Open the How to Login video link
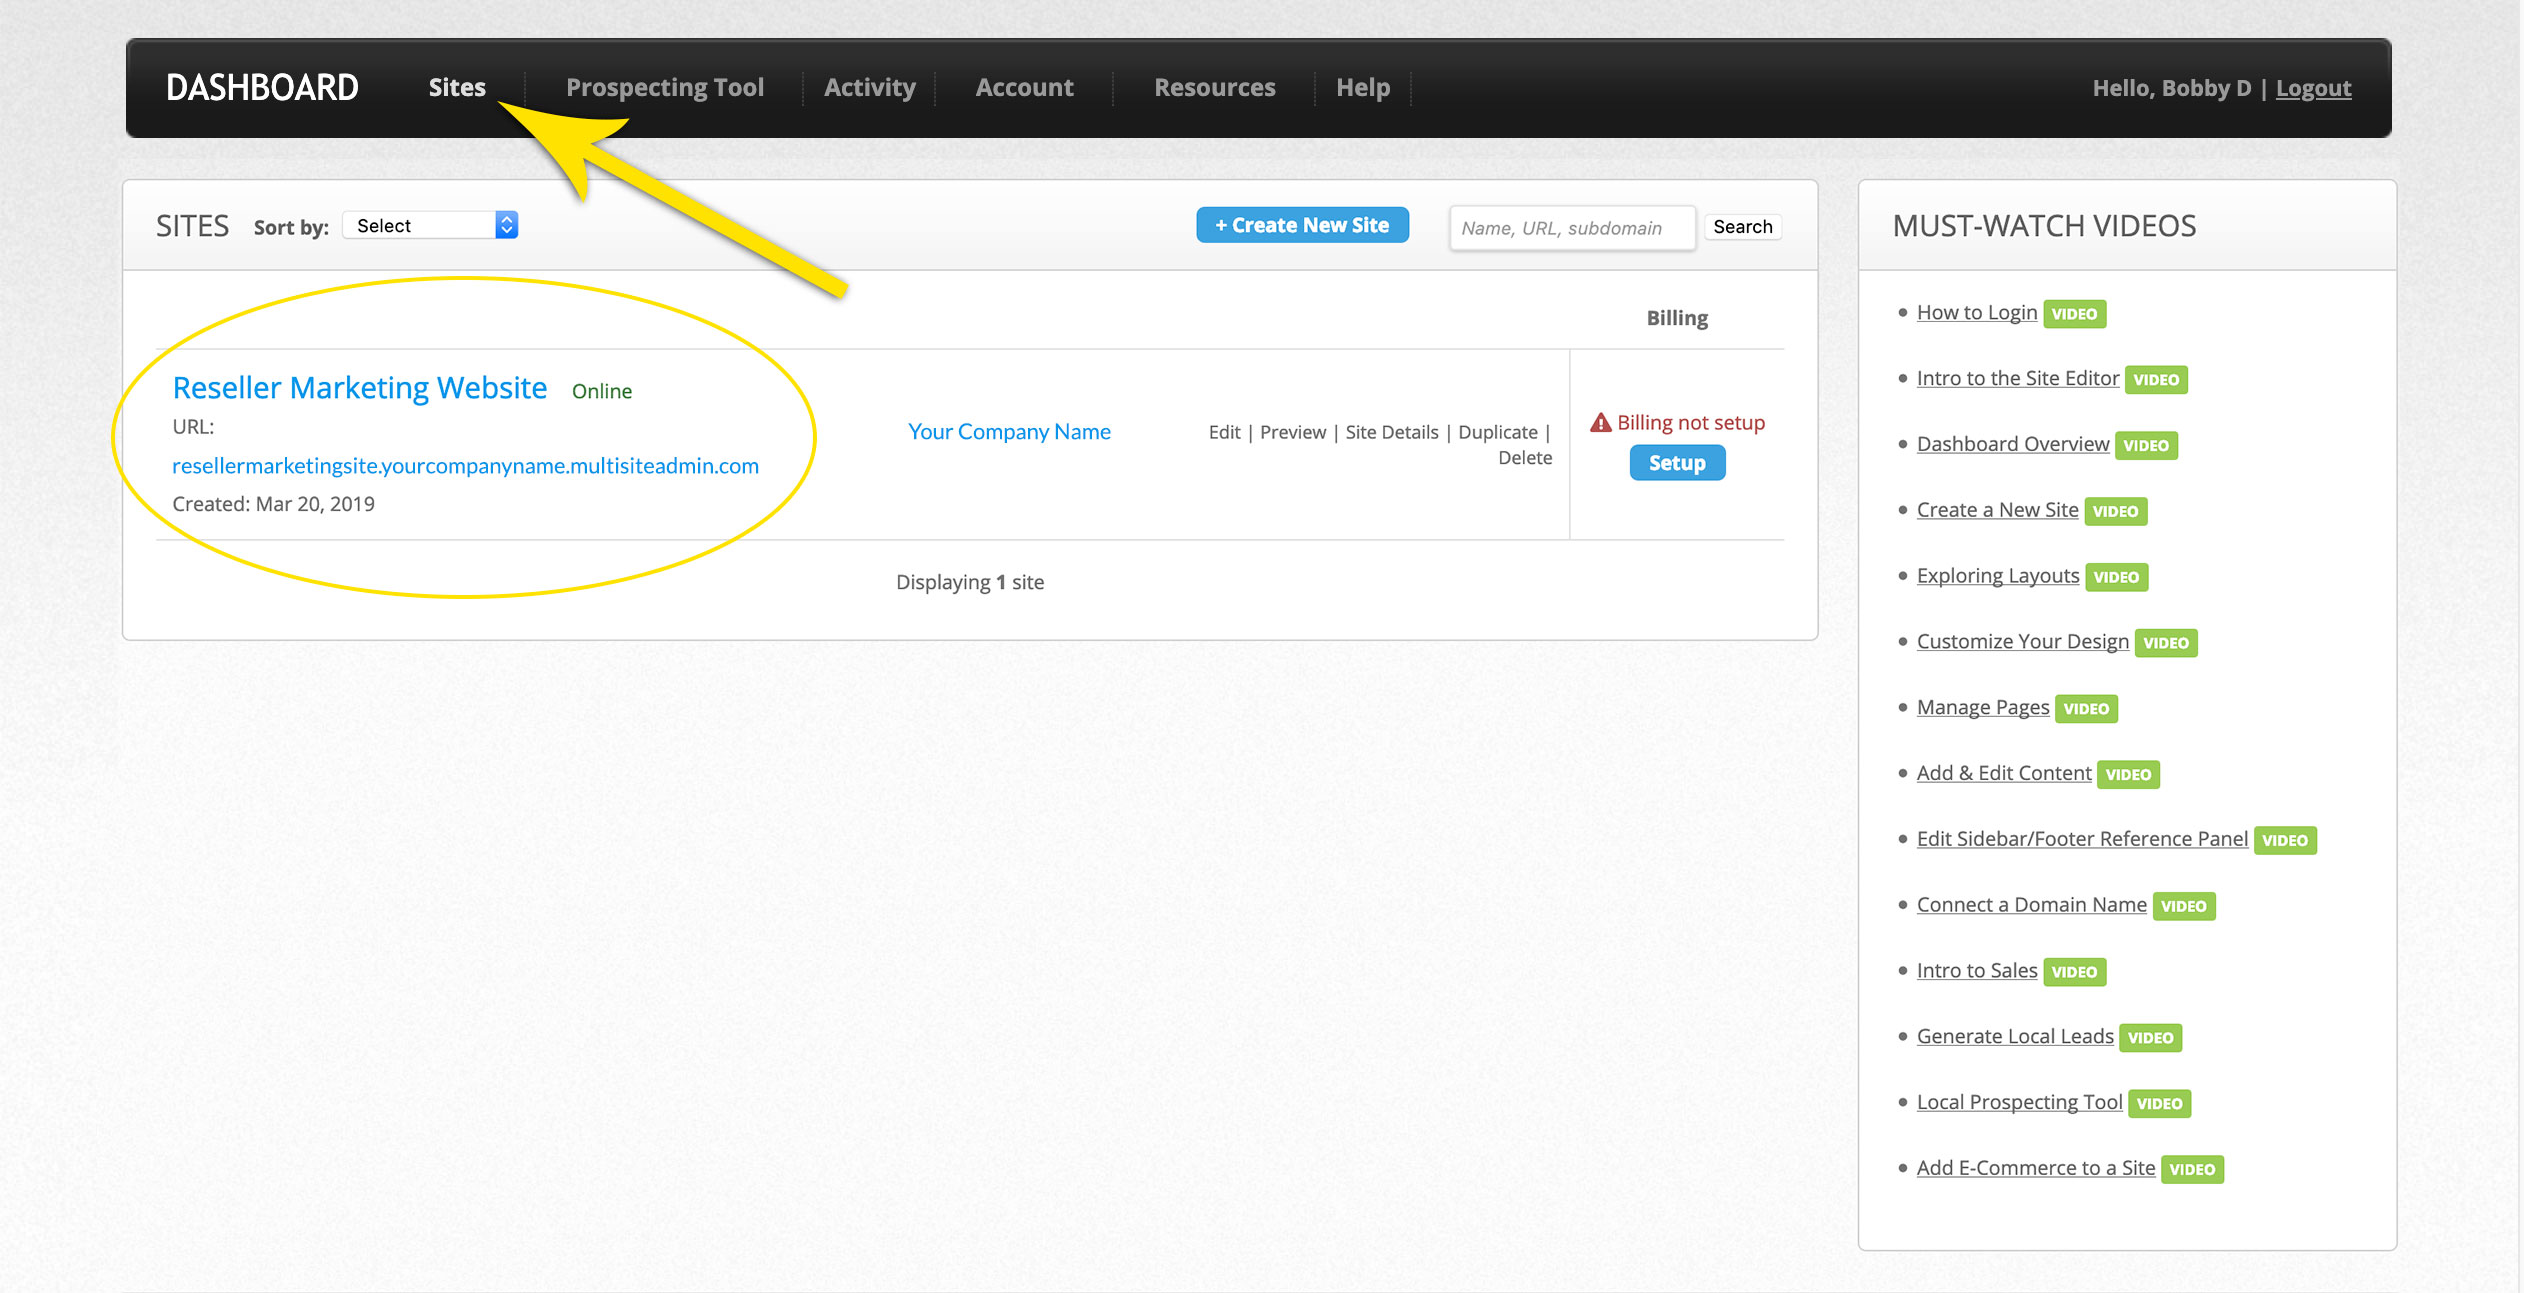The height and width of the screenshot is (1293, 2524). click(x=1977, y=312)
